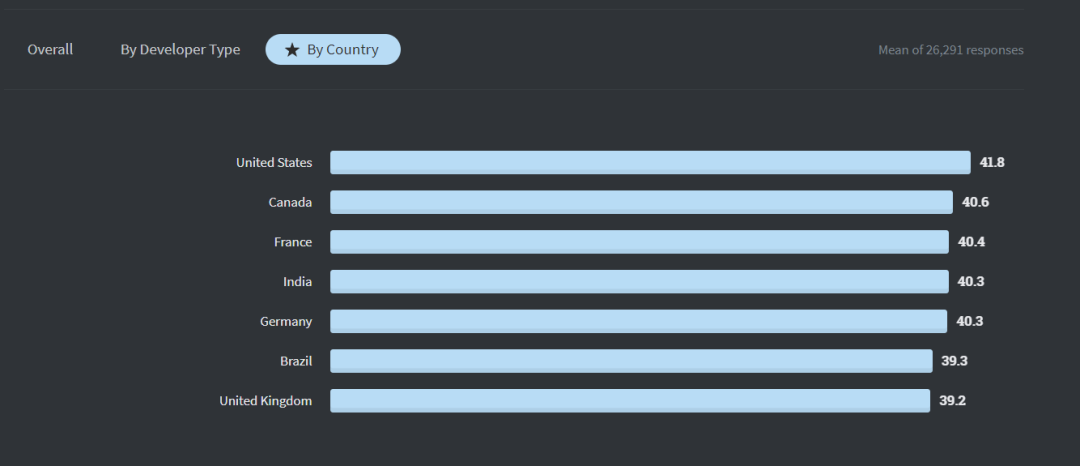Click the 'Mean of 26,291 responses' text

[950, 50]
